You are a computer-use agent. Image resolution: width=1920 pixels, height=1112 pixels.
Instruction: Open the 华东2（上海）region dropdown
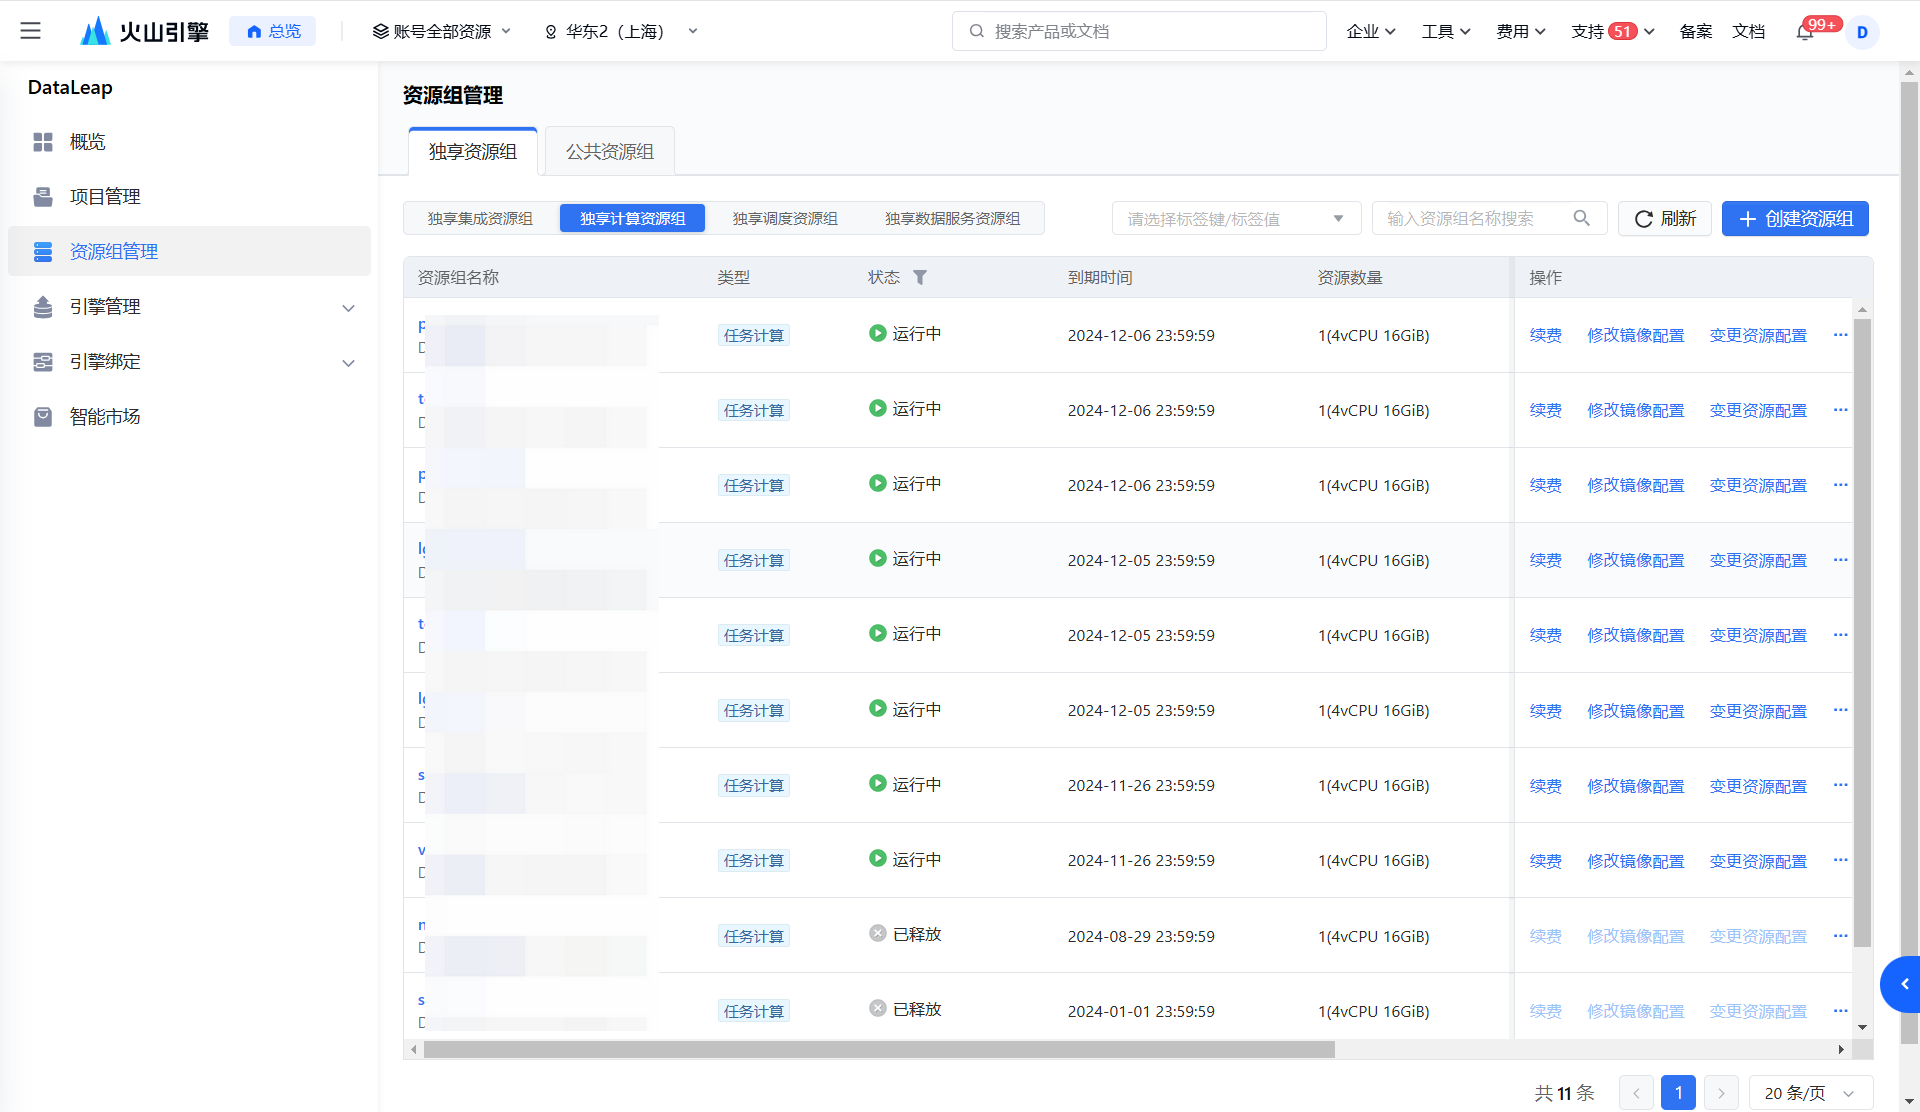(x=620, y=32)
